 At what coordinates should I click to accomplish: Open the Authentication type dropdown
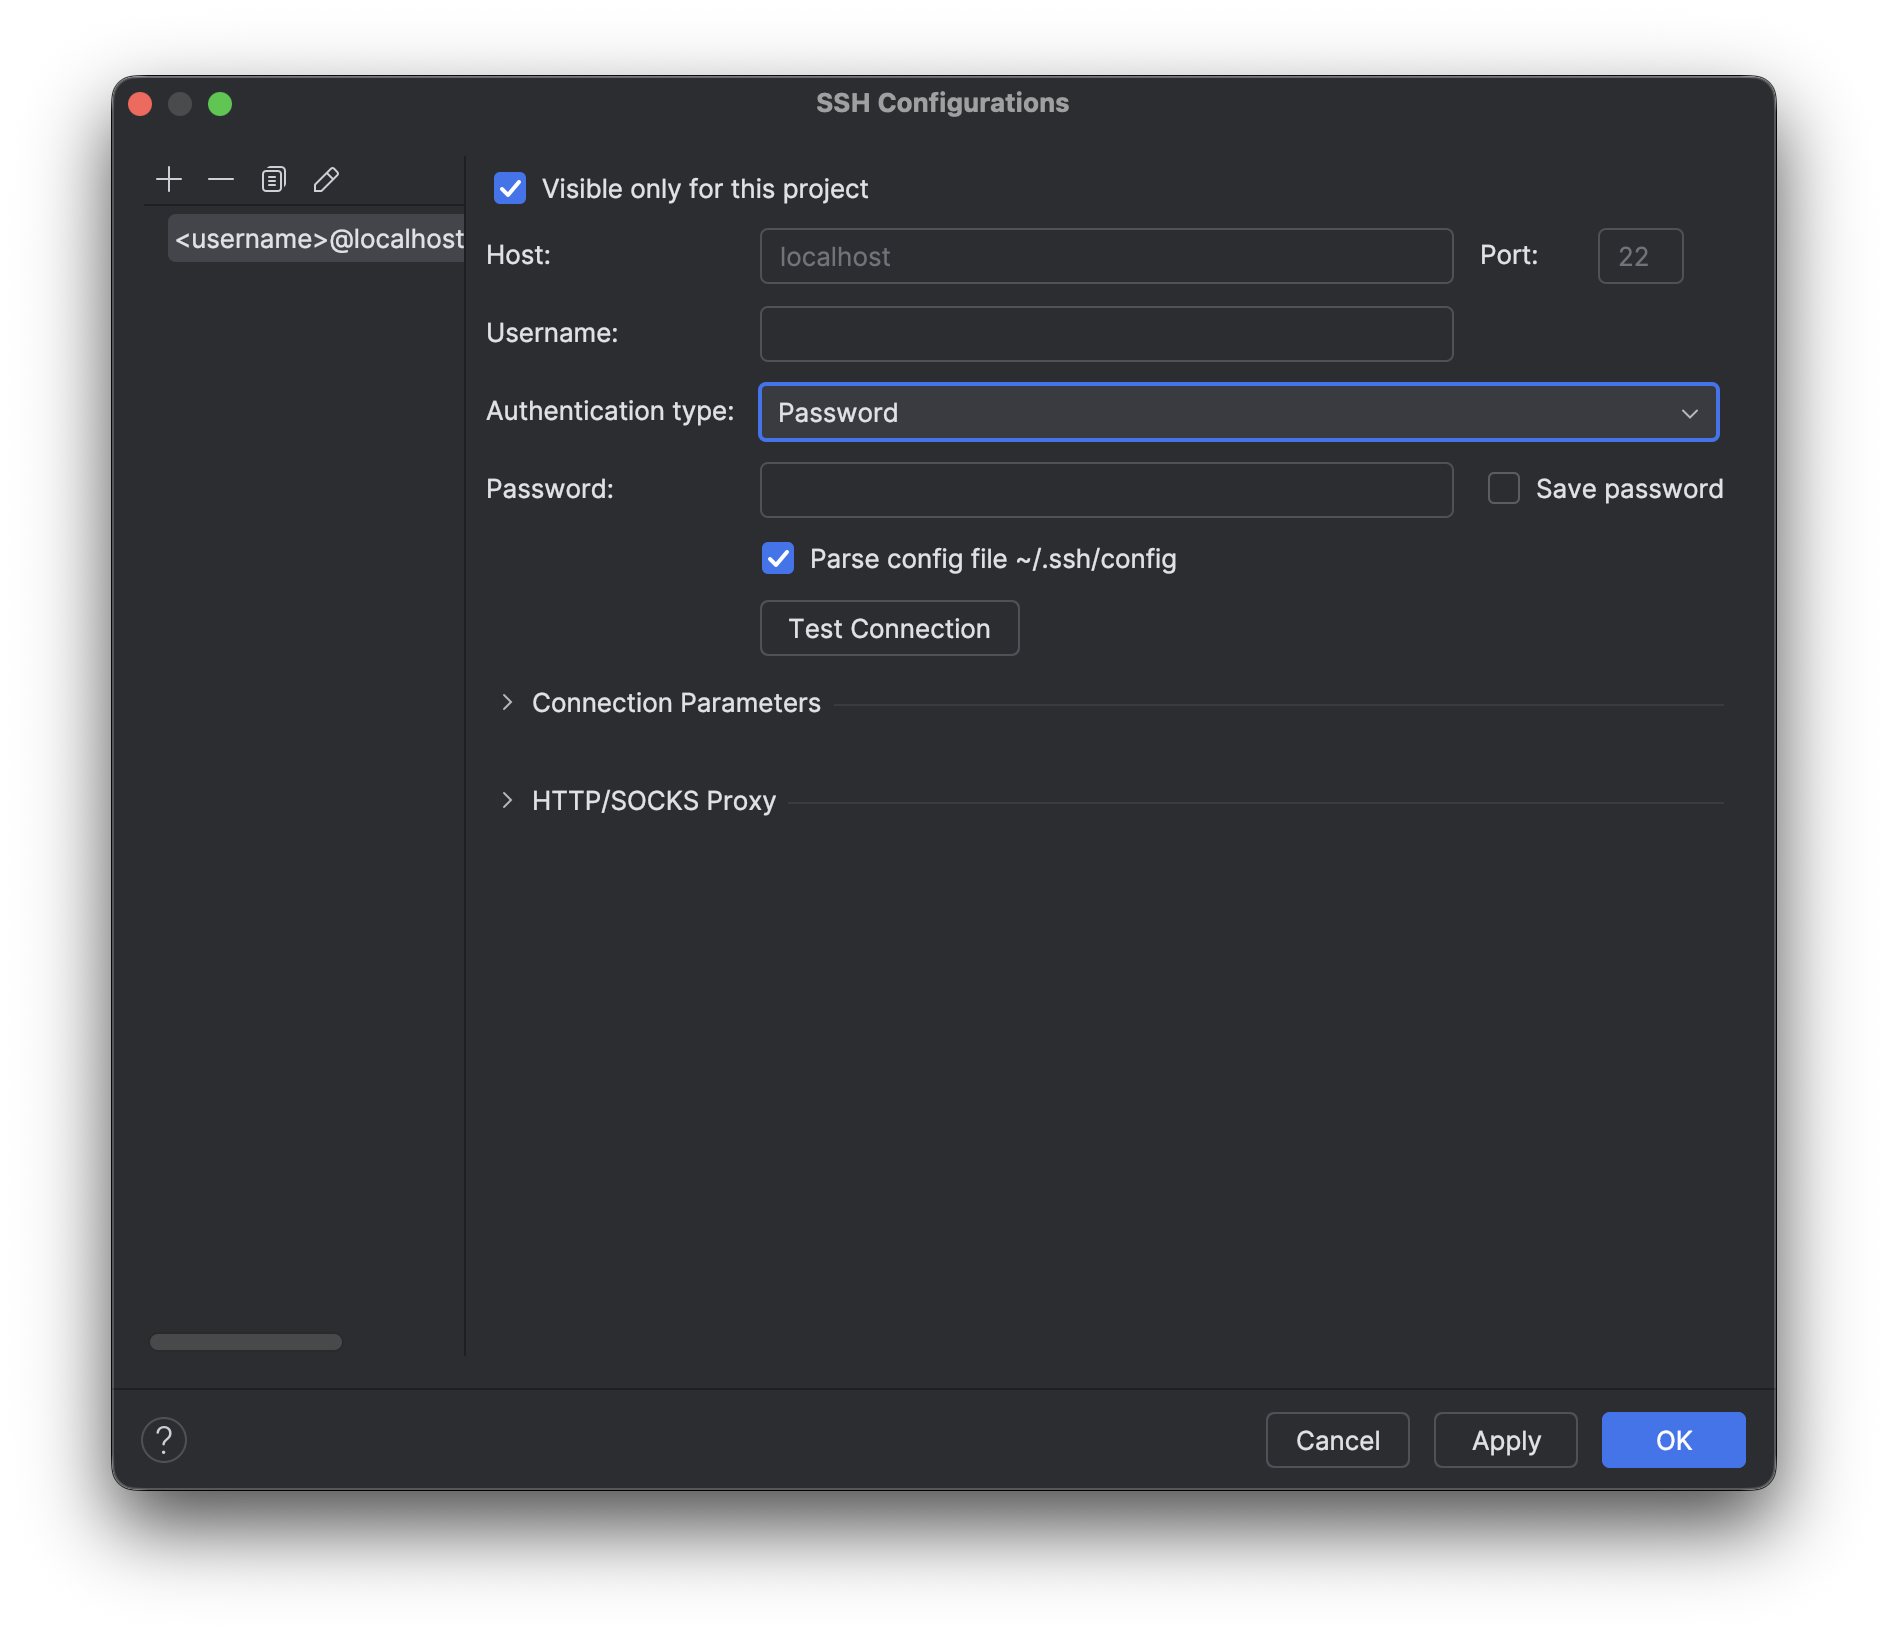[x=1689, y=412]
